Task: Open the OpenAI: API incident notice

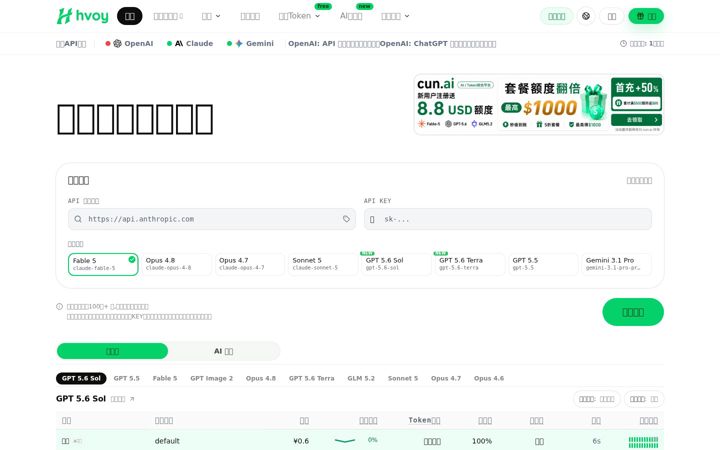Action: tap(334, 44)
